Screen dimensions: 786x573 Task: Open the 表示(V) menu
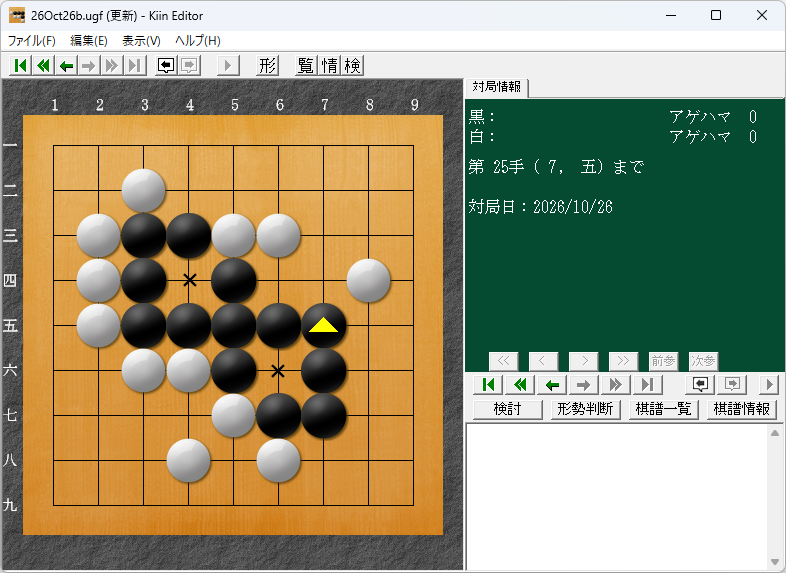click(141, 41)
